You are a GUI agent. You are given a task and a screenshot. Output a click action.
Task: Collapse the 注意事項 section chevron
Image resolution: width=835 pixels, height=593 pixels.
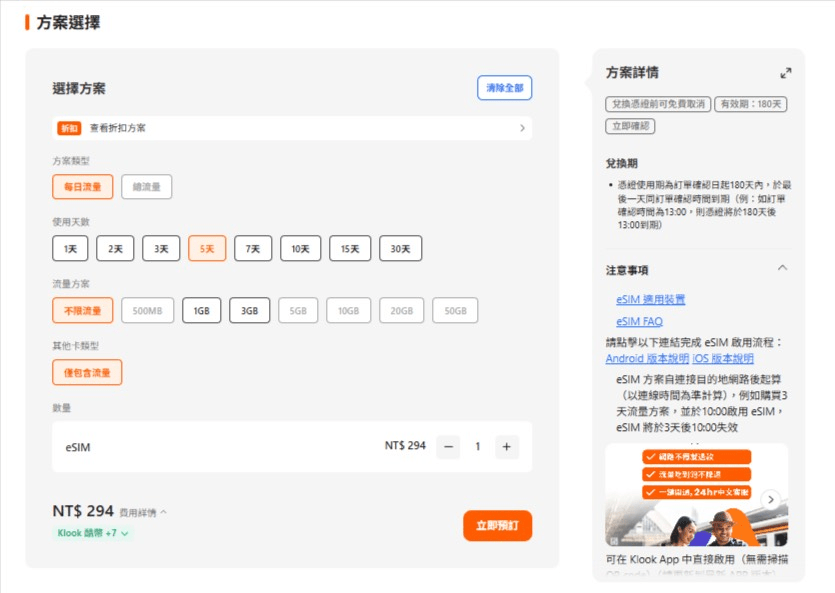(782, 268)
